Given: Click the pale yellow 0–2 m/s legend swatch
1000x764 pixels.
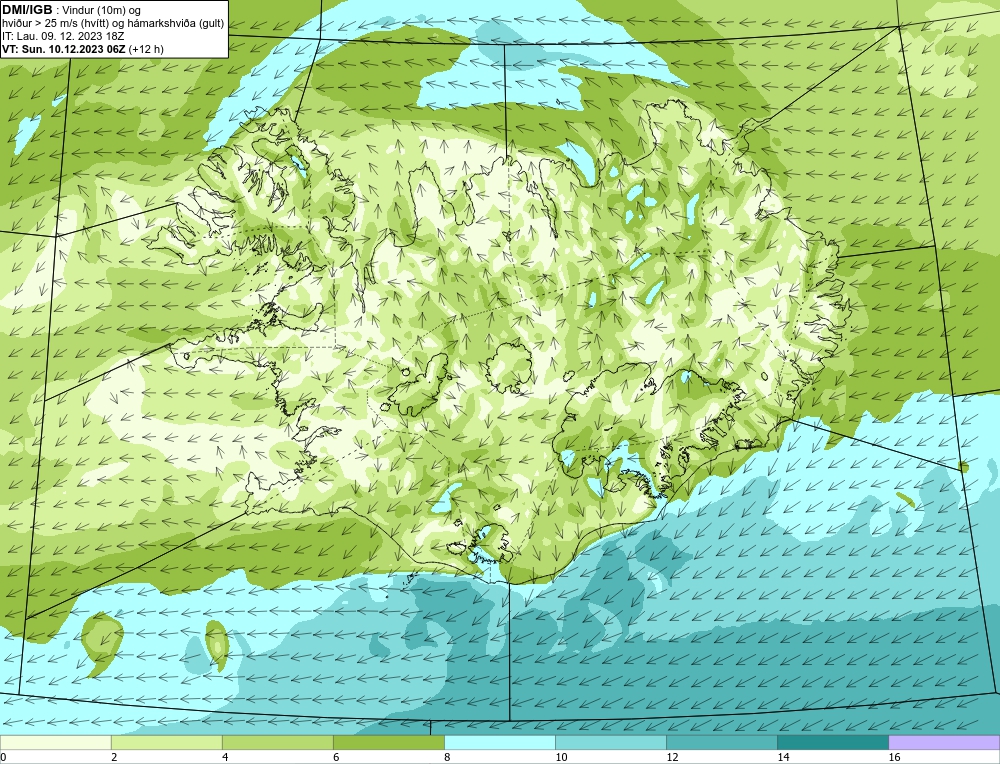Looking at the screenshot, I should (55, 742).
